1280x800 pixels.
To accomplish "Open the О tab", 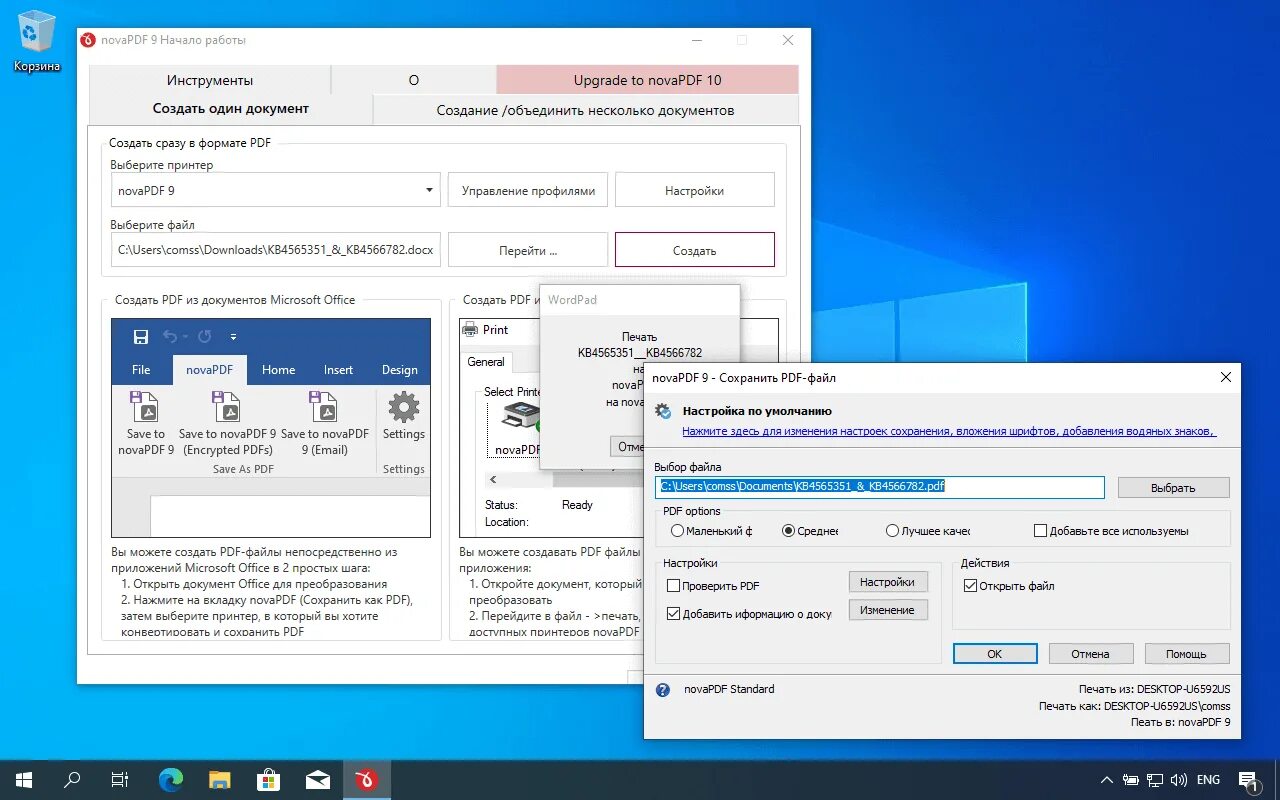I will tap(413, 80).
